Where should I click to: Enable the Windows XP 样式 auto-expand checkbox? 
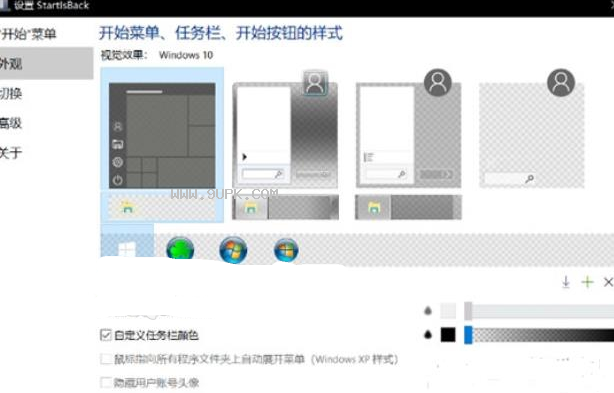[x=106, y=359]
